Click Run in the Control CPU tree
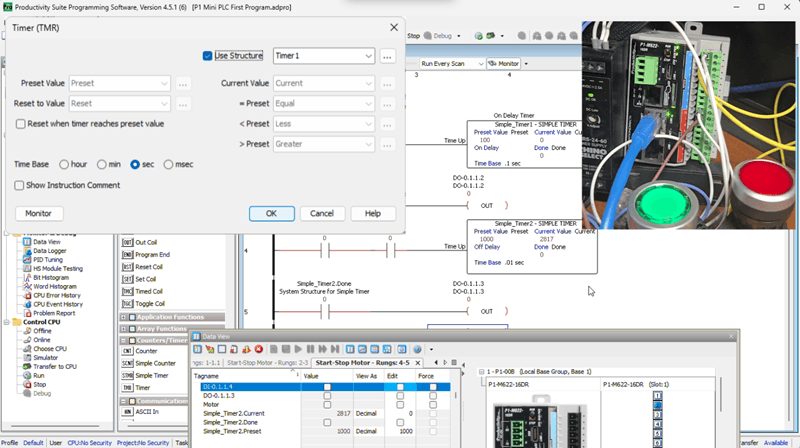This screenshot has width=800, height=448. (x=39, y=376)
